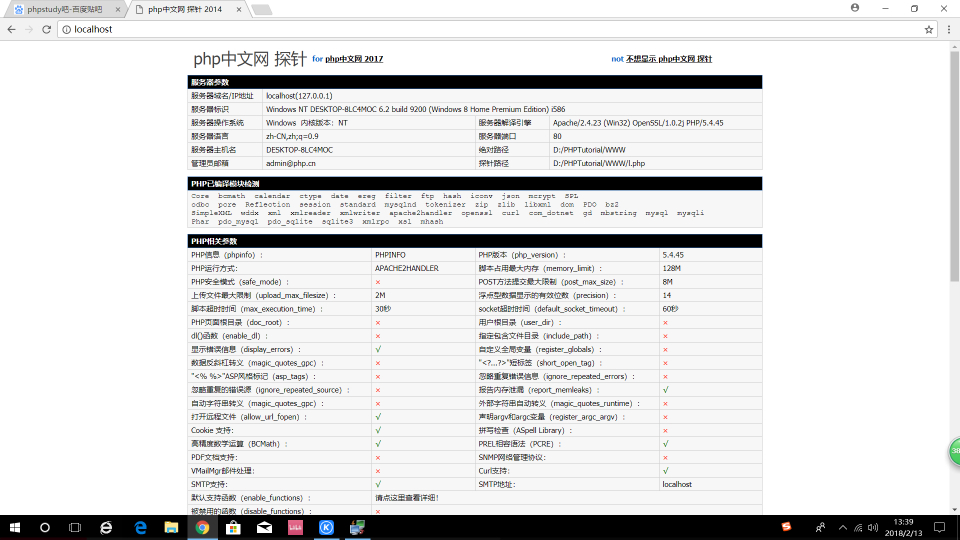Screen dimensions: 960x540
Task: Click the Sogou input method tray icon
Action: point(786,527)
